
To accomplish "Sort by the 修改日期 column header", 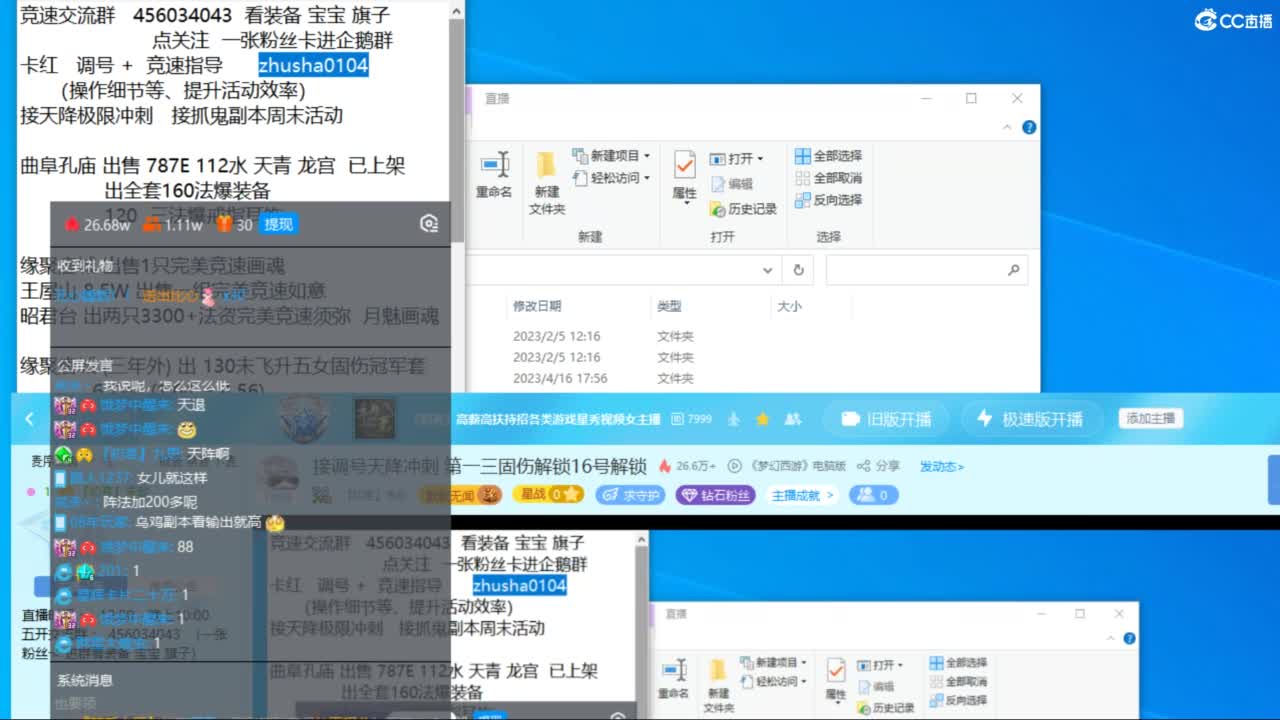I will point(537,306).
